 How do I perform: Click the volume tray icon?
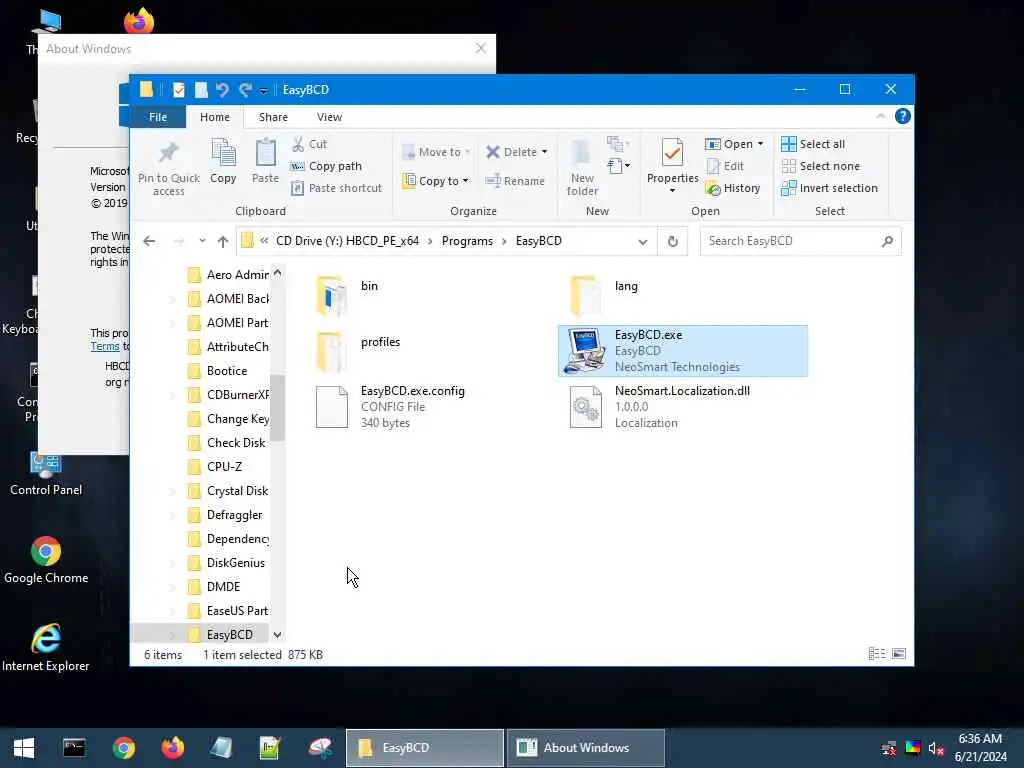pyautogui.click(x=936, y=748)
